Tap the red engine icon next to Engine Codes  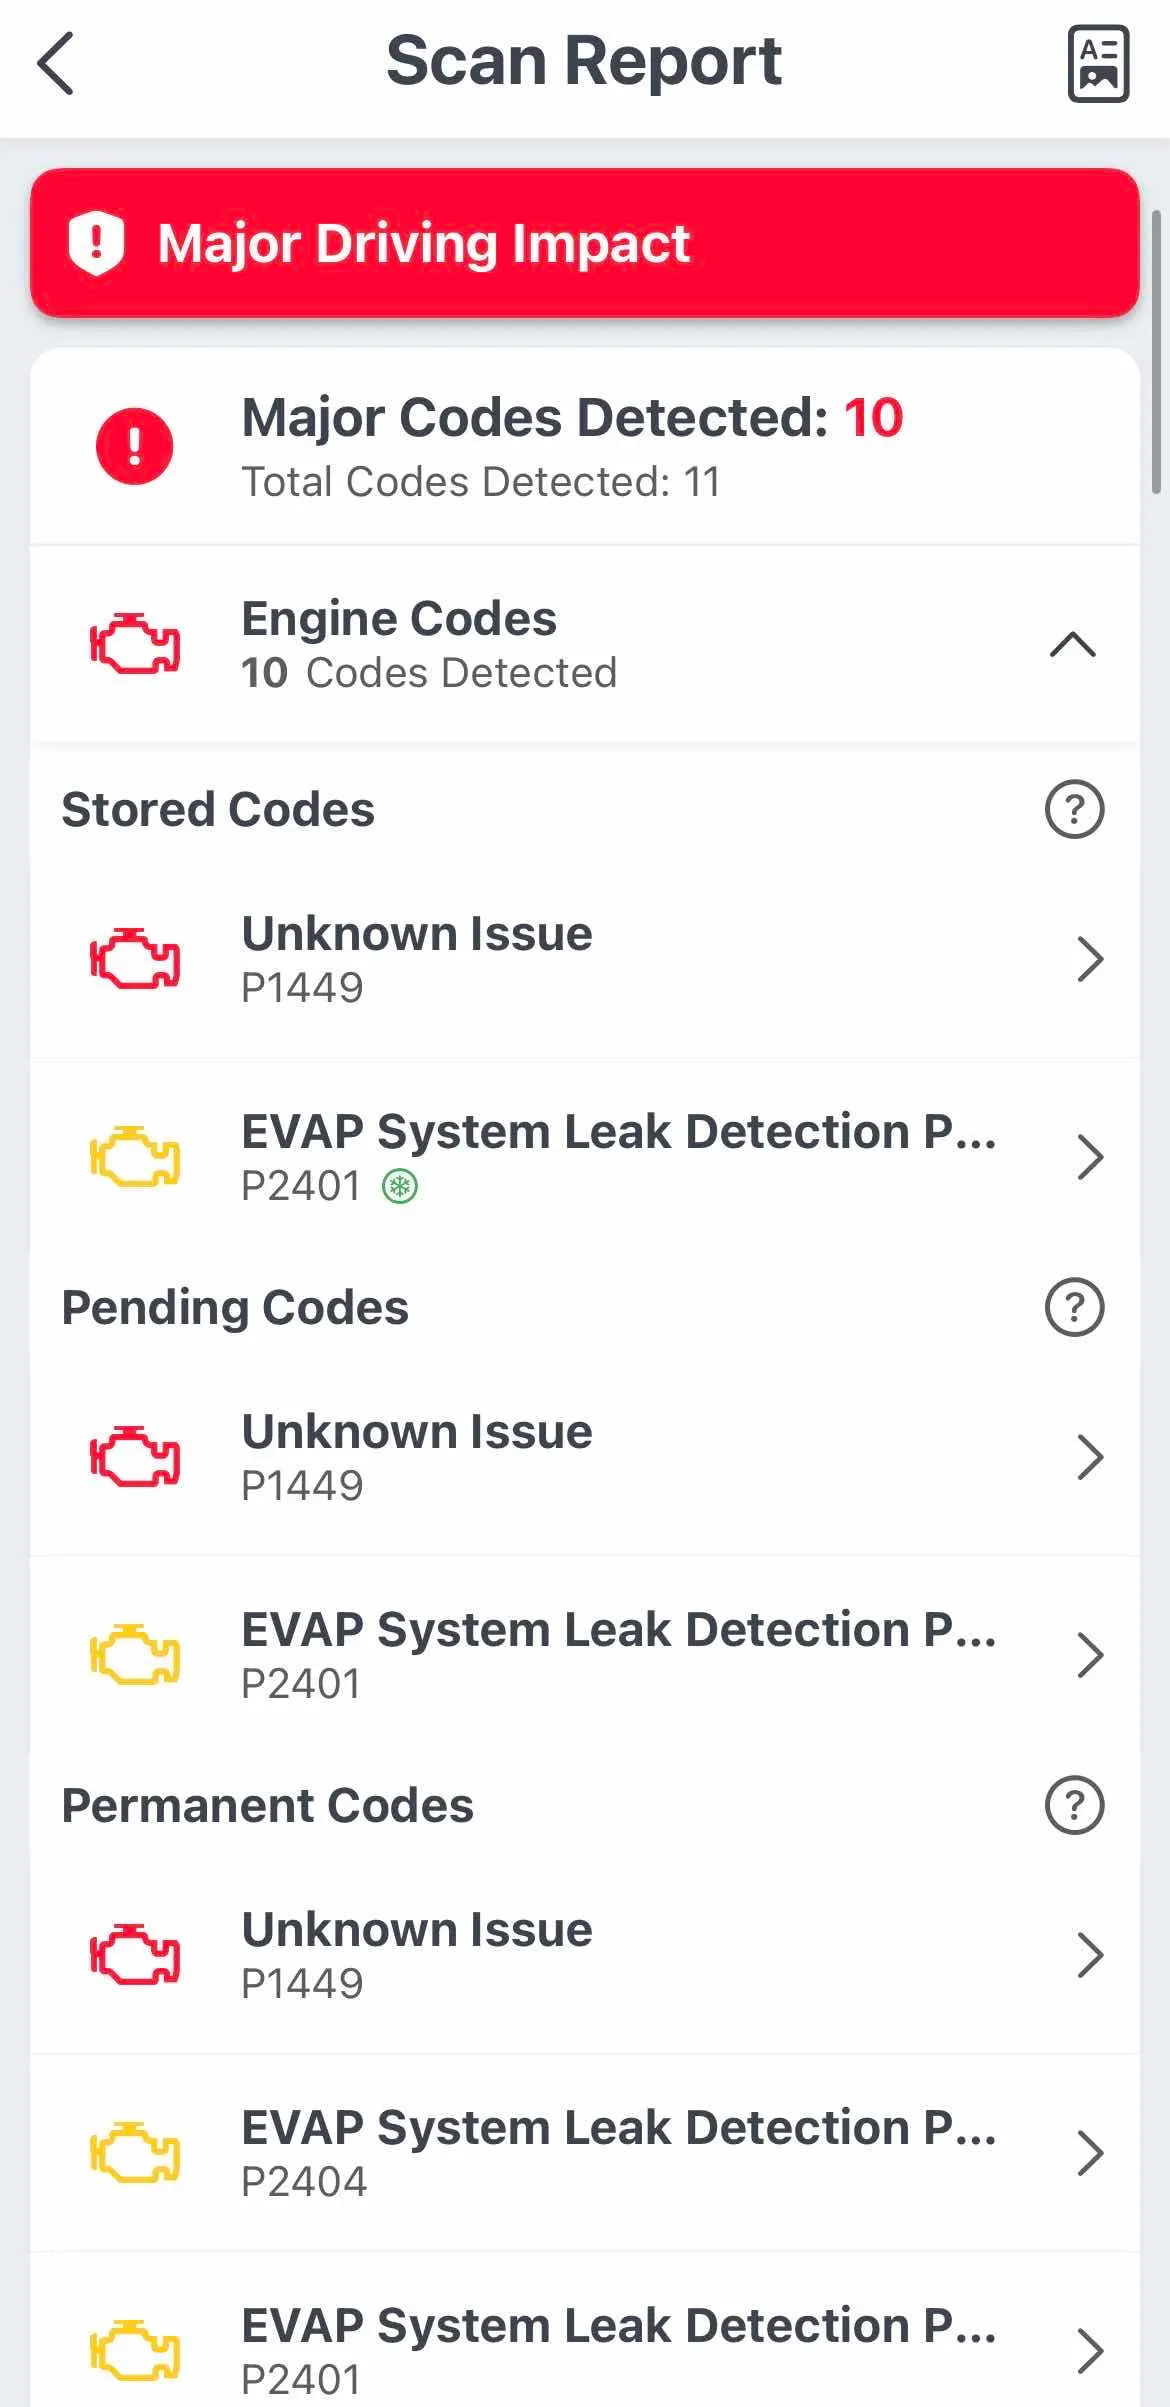tap(135, 644)
